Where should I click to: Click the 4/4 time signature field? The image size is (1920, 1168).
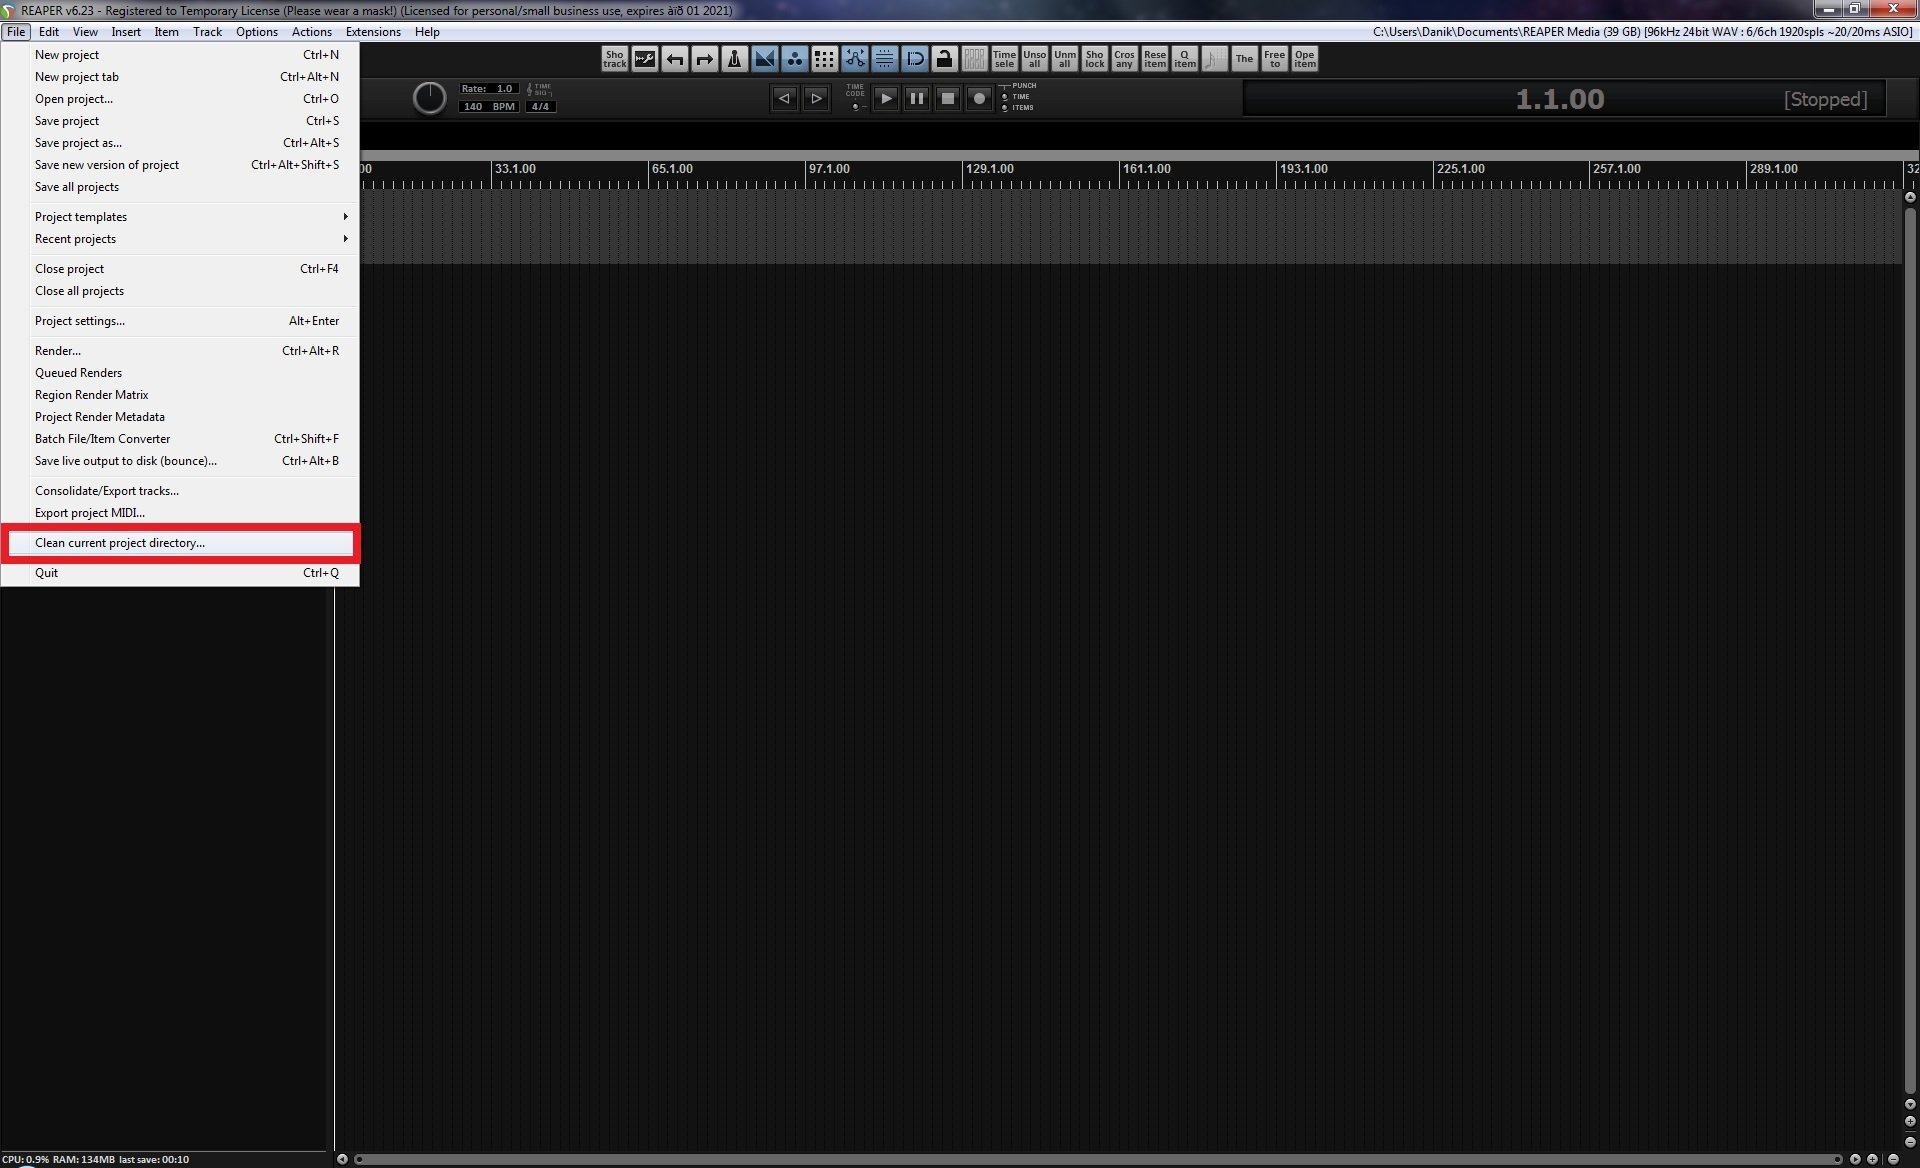[x=540, y=106]
